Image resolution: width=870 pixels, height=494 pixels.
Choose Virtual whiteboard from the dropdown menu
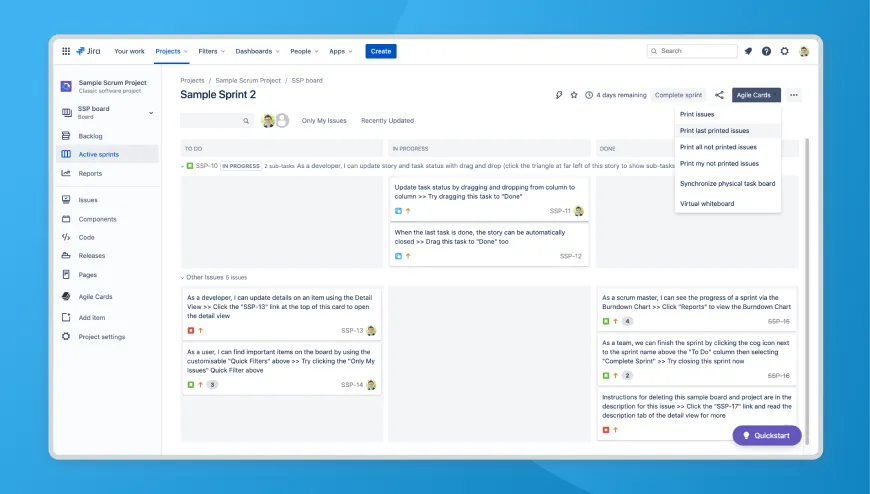707,203
